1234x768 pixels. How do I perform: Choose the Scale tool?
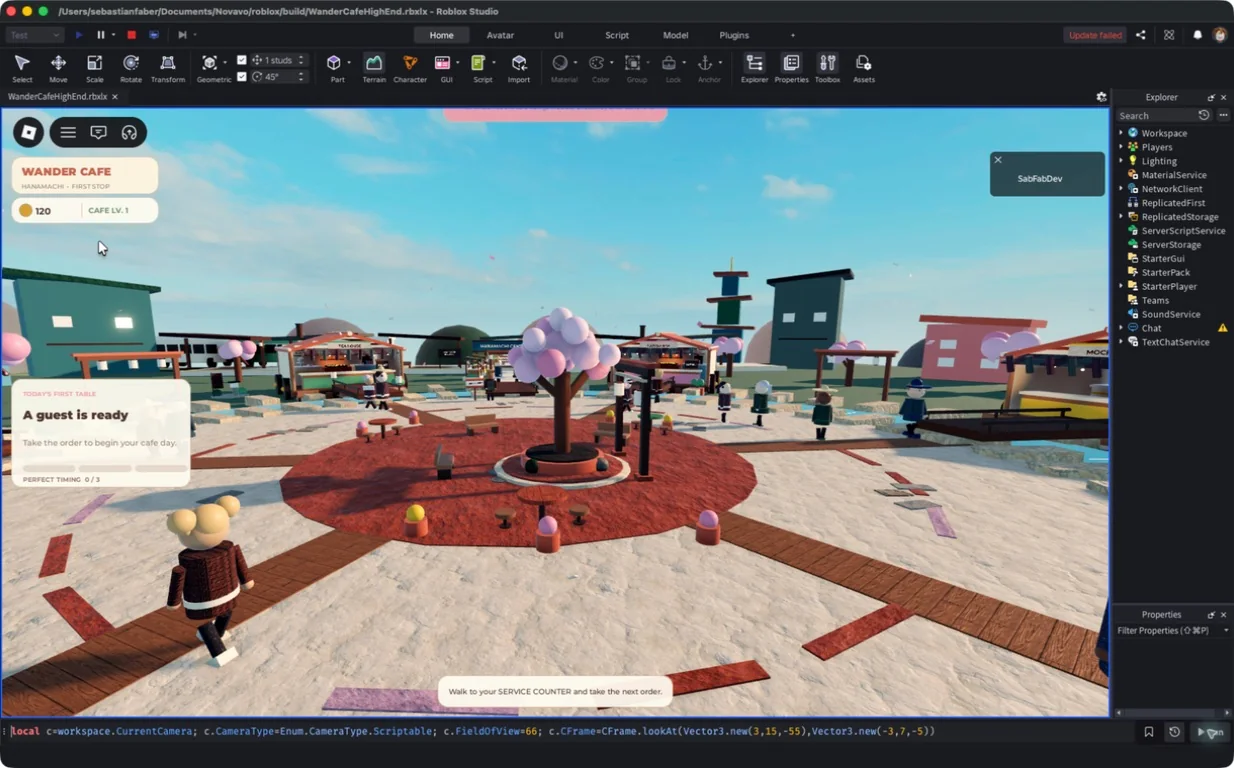(x=94, y=68)
